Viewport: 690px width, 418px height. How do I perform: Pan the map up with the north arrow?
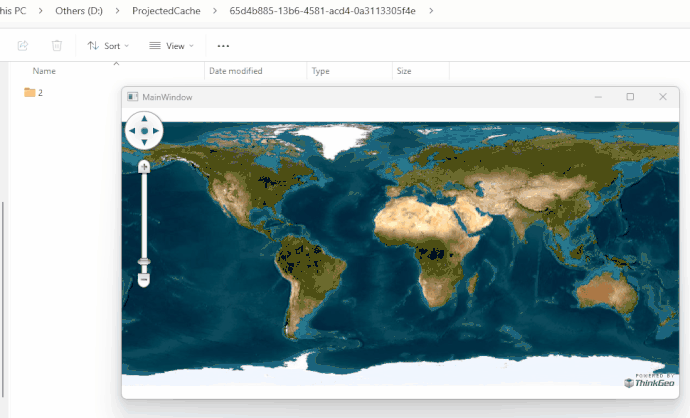144,119
